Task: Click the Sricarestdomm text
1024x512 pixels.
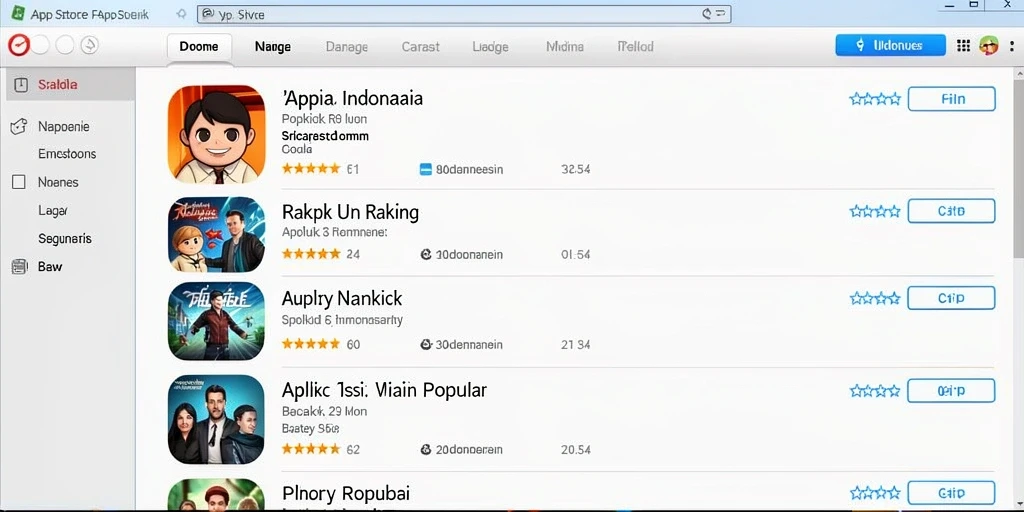Action: point(325,136)
